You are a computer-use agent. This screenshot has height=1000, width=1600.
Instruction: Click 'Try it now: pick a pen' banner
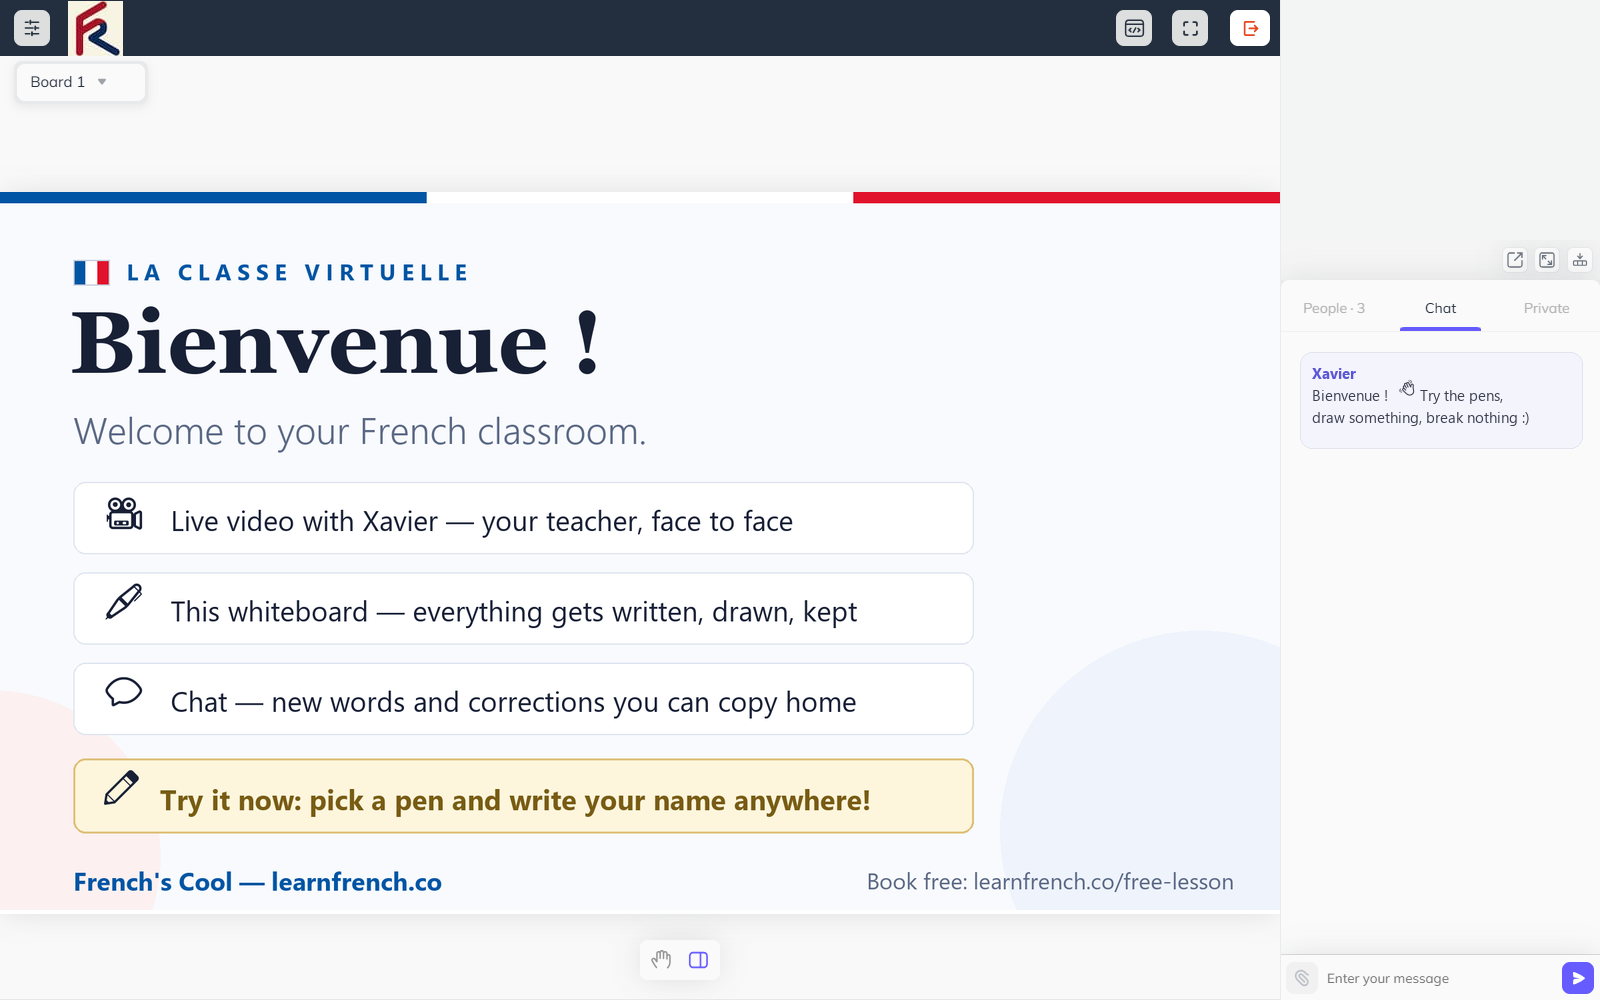pos(523,796)
